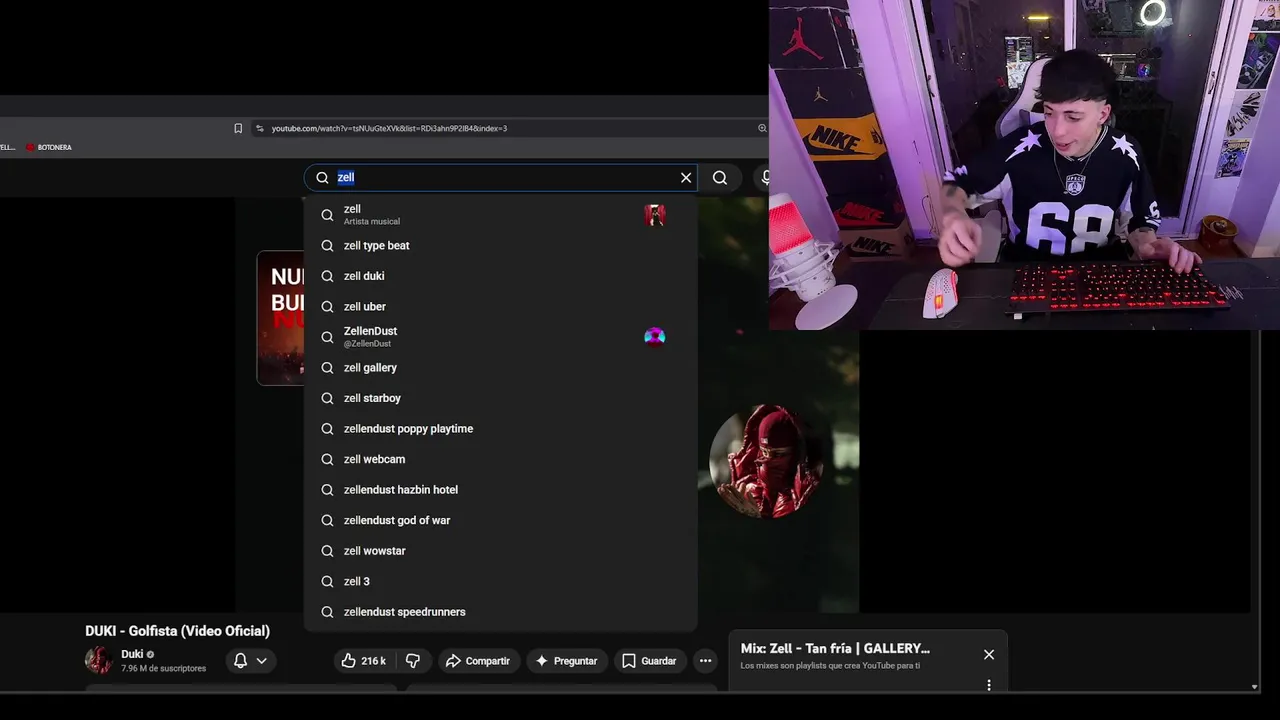Click inside the search field containing 'zell'
This screenshot has width=1280, height=720.
point(500,177)
